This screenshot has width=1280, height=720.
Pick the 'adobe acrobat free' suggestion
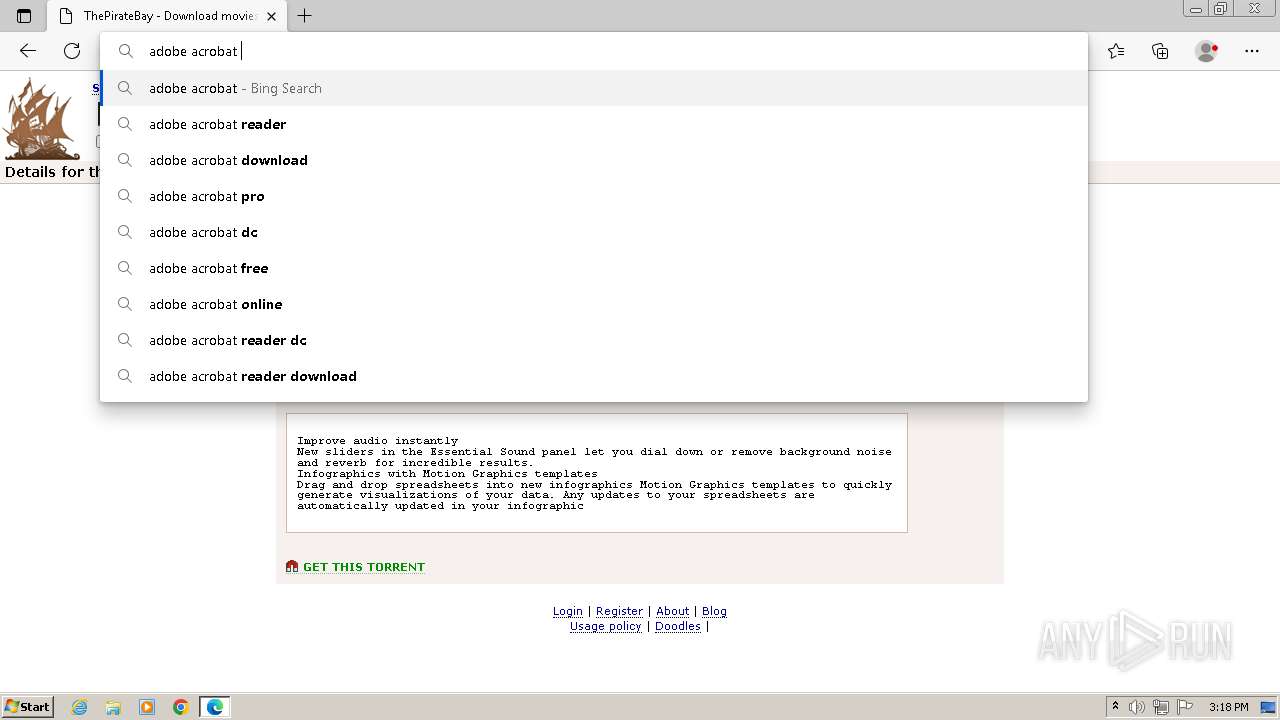tap(594, 268)
